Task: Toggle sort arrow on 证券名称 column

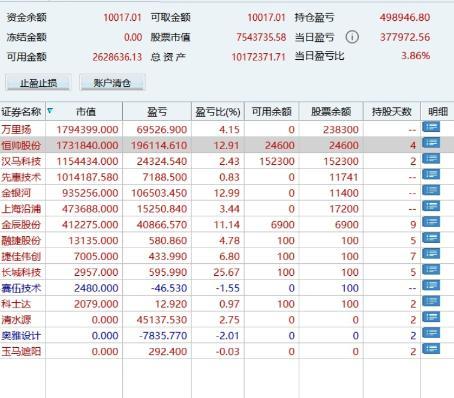Action: (x=50, y=111)
